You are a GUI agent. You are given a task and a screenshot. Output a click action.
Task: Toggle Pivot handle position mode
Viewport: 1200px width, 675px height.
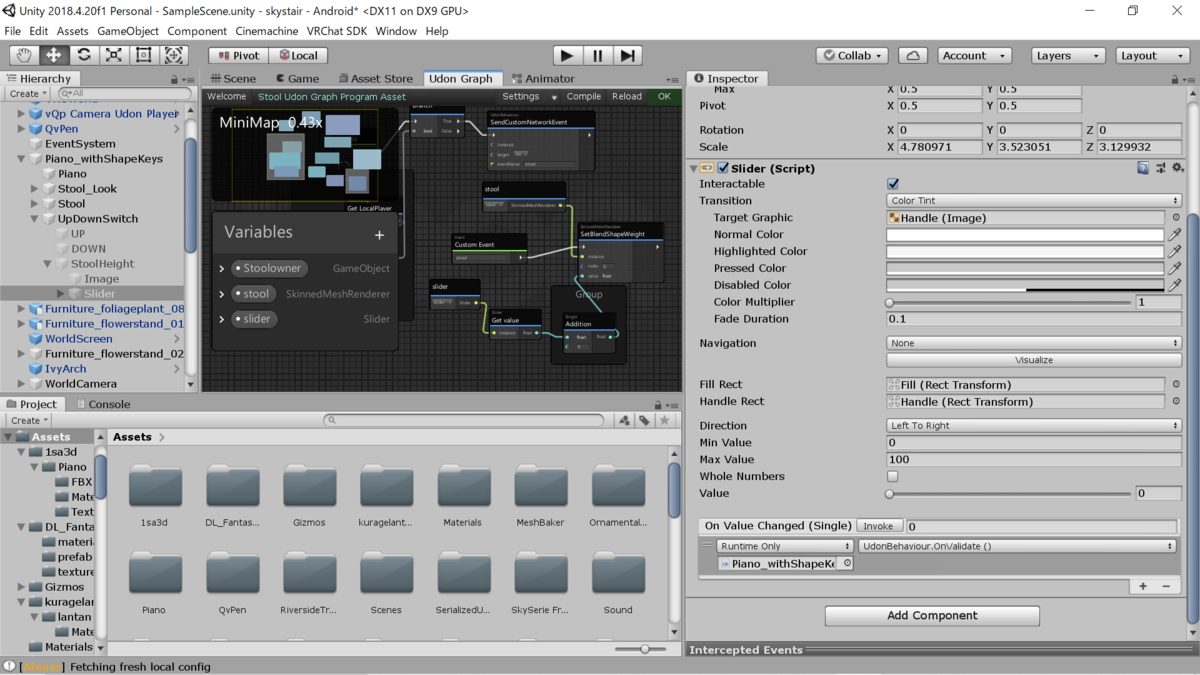tap(238, 56)
